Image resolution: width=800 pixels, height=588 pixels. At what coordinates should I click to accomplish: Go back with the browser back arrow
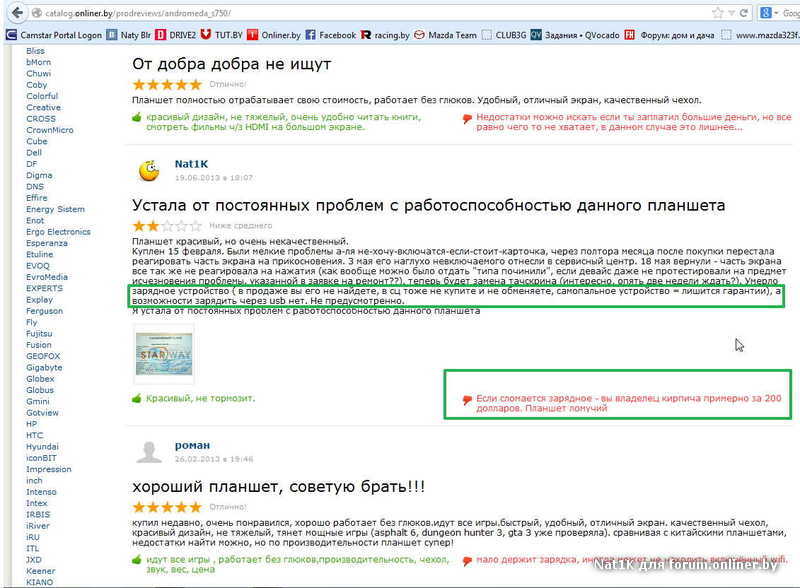17,13
